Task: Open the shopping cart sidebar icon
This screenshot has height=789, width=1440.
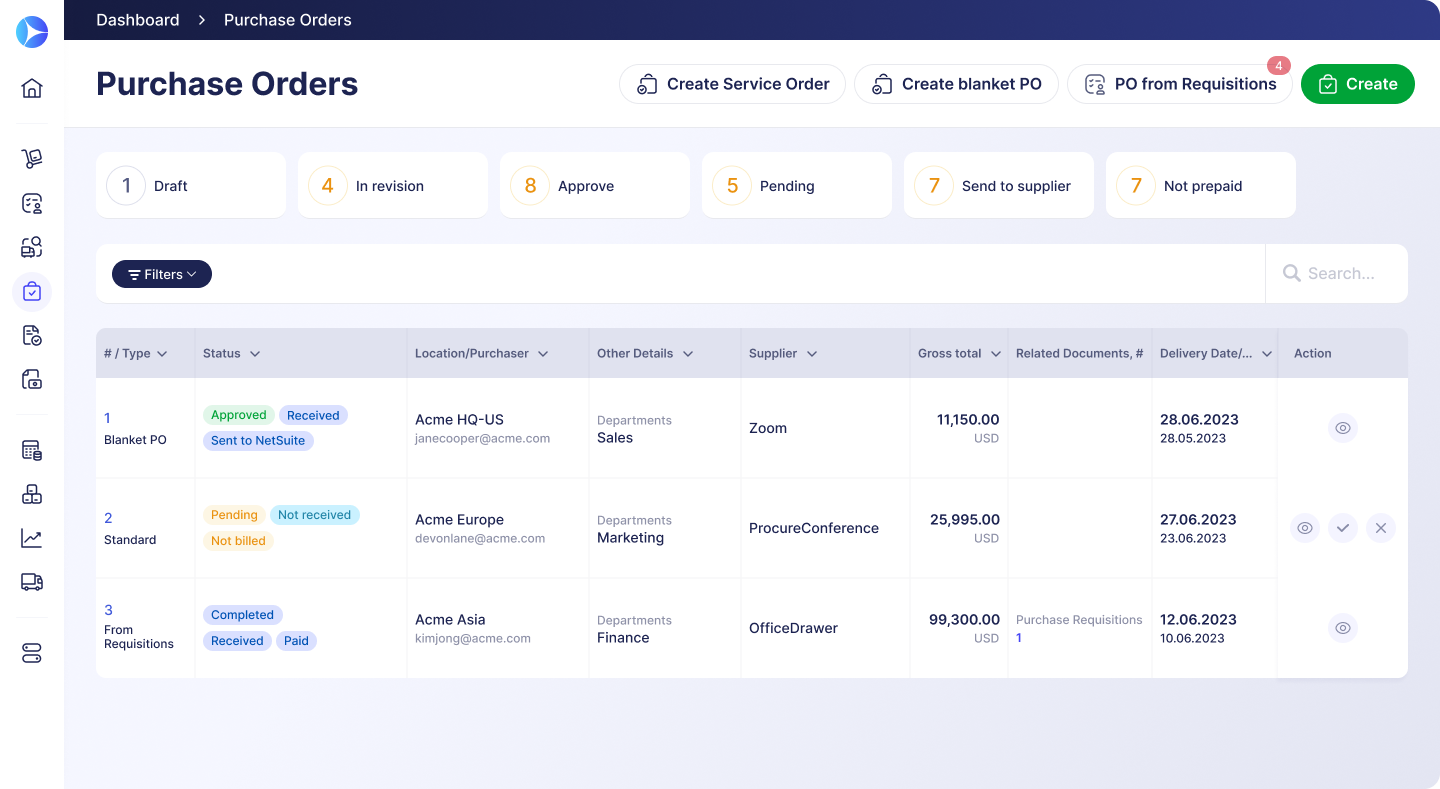Action: click(x=32, y=159)
